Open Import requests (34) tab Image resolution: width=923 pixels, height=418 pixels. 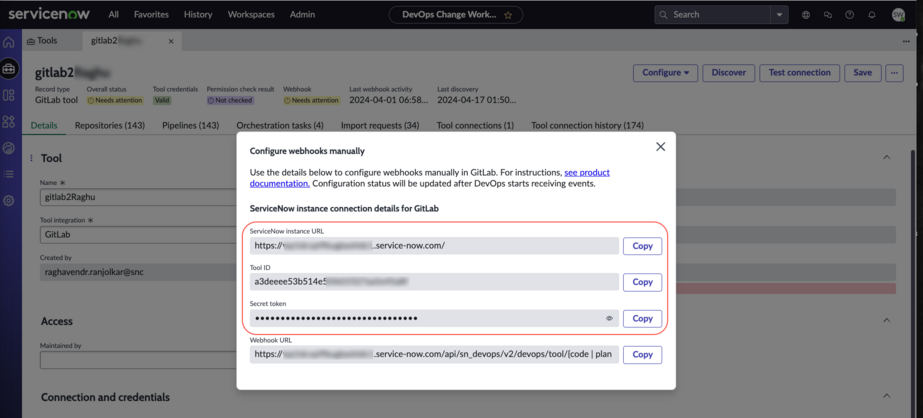coord(380,125)
